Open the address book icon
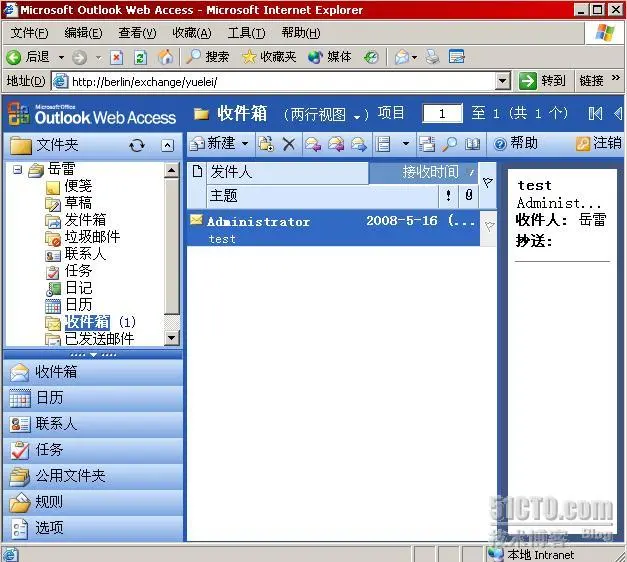This screenshot has width=627, height=562. (x=472, y=144)
